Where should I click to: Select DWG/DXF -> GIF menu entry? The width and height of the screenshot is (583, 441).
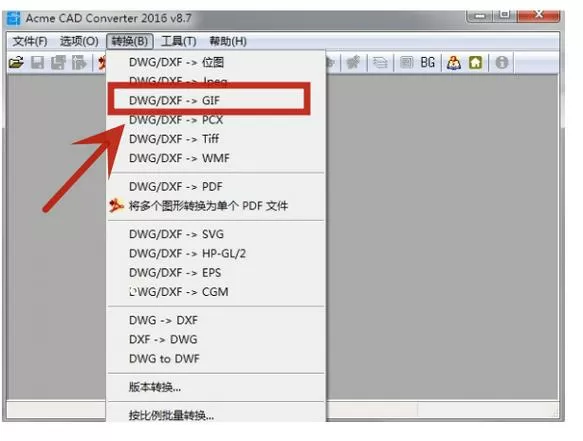[x=216, y=100]
